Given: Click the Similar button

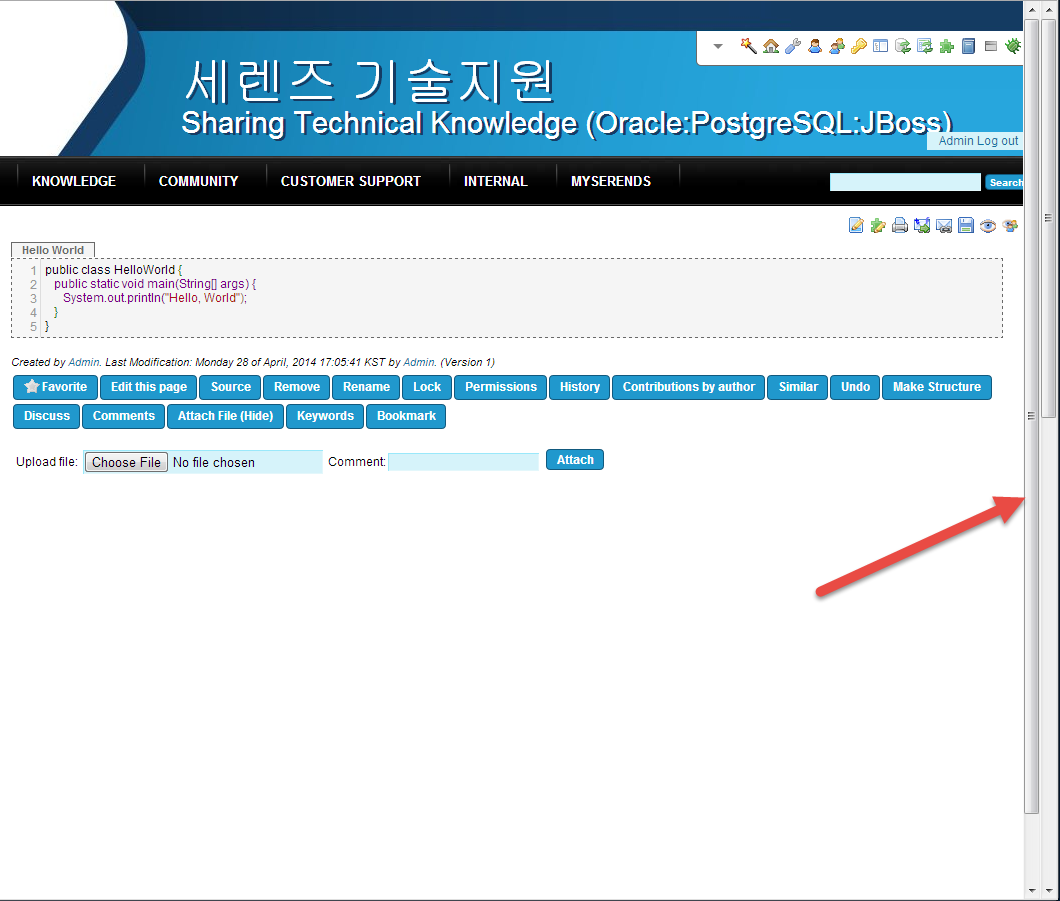Looking at the screenshot, I should point(798,387).
